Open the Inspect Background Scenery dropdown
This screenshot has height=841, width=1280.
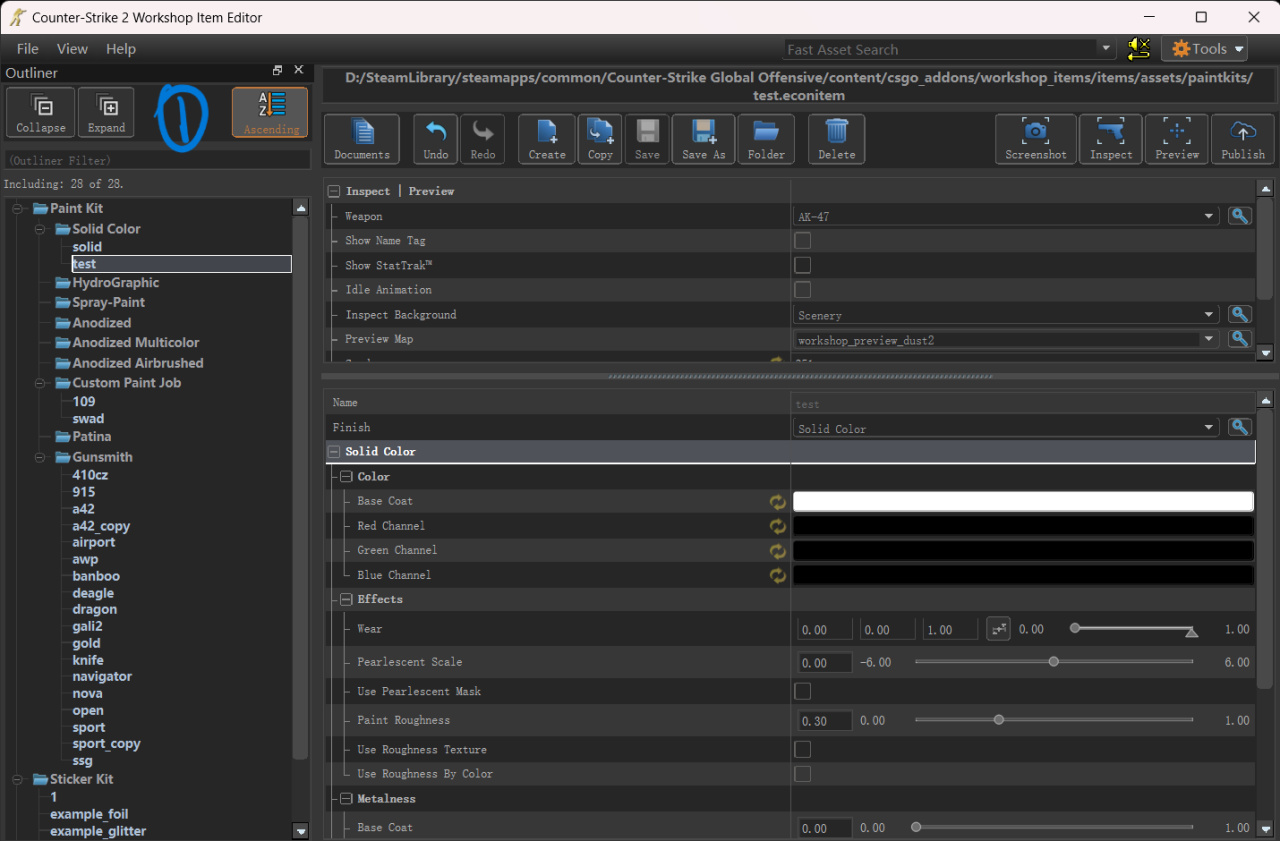point(1006,315)
